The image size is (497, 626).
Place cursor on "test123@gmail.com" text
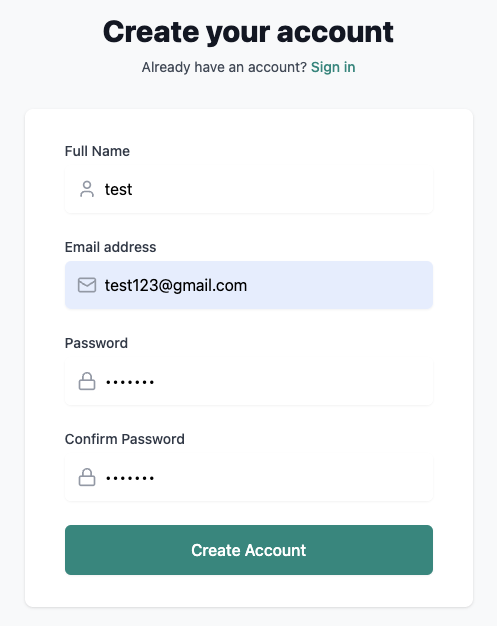[176, 285]
